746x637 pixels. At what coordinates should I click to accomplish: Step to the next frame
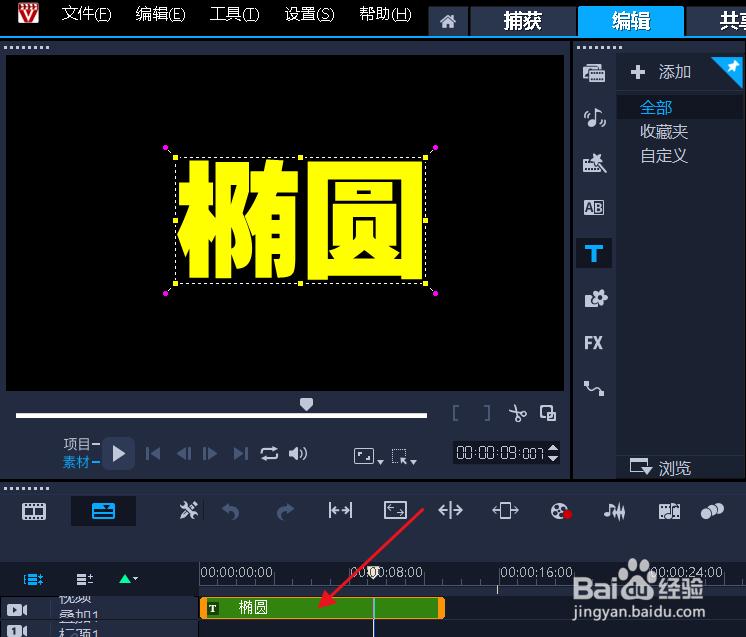click(210, 453)
